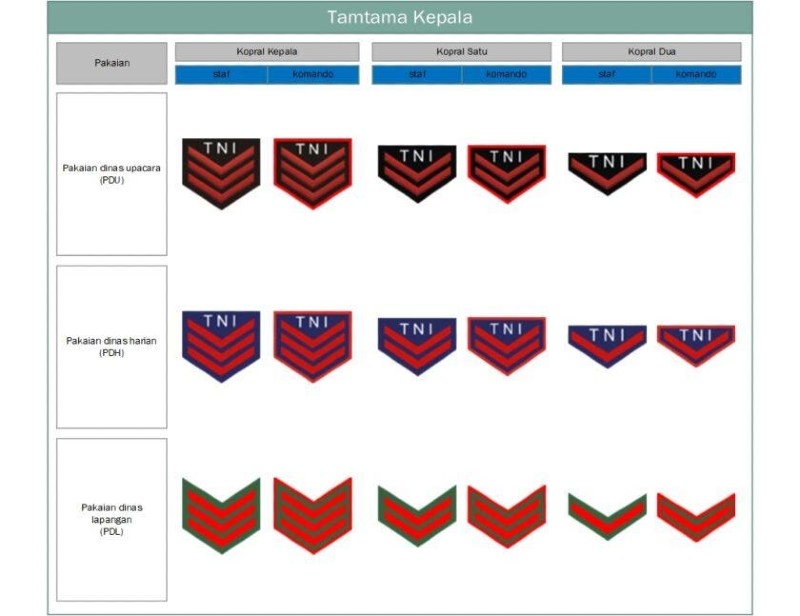Click the Kopral Dua staf PDL chevron
Image resolution: width=800 pixels, height=616 pixels.
click(x=607, y=516)
